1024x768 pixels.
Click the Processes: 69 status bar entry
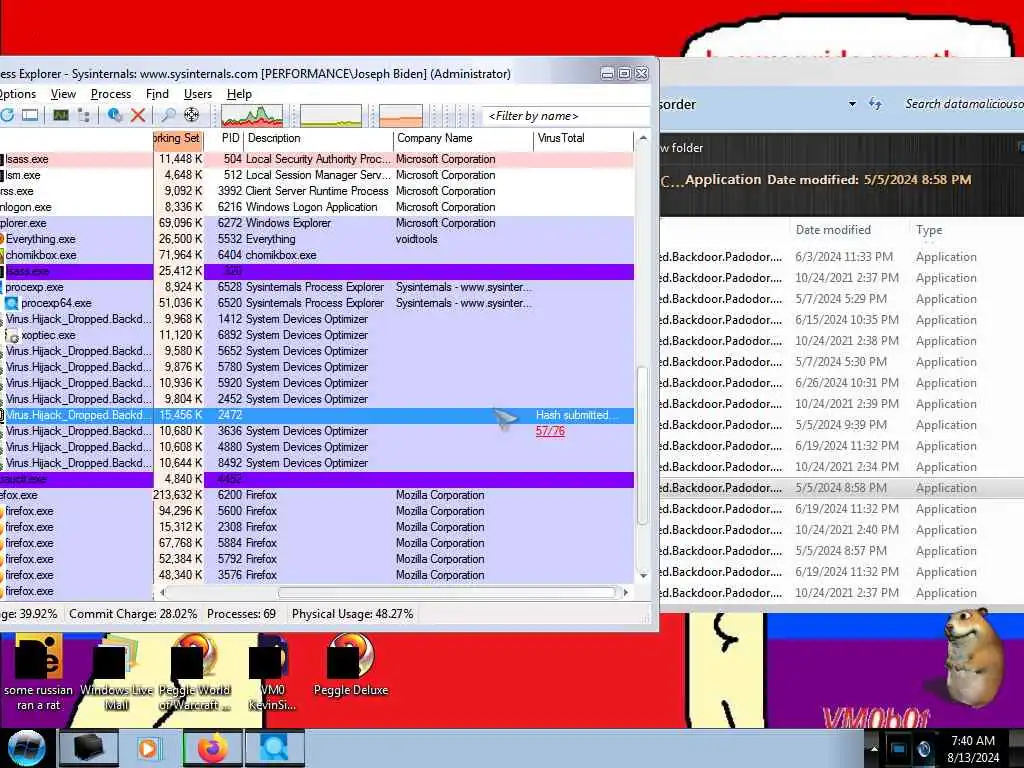coord(242,615)
